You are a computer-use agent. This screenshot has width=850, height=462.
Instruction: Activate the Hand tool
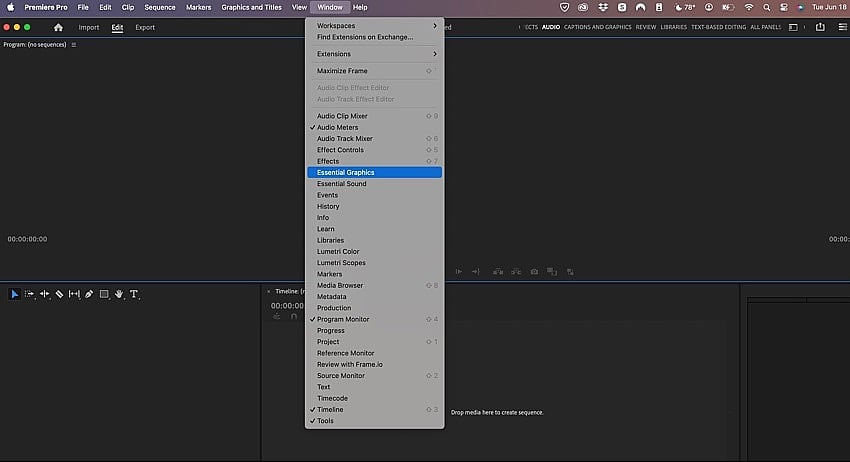coord(119,294)
